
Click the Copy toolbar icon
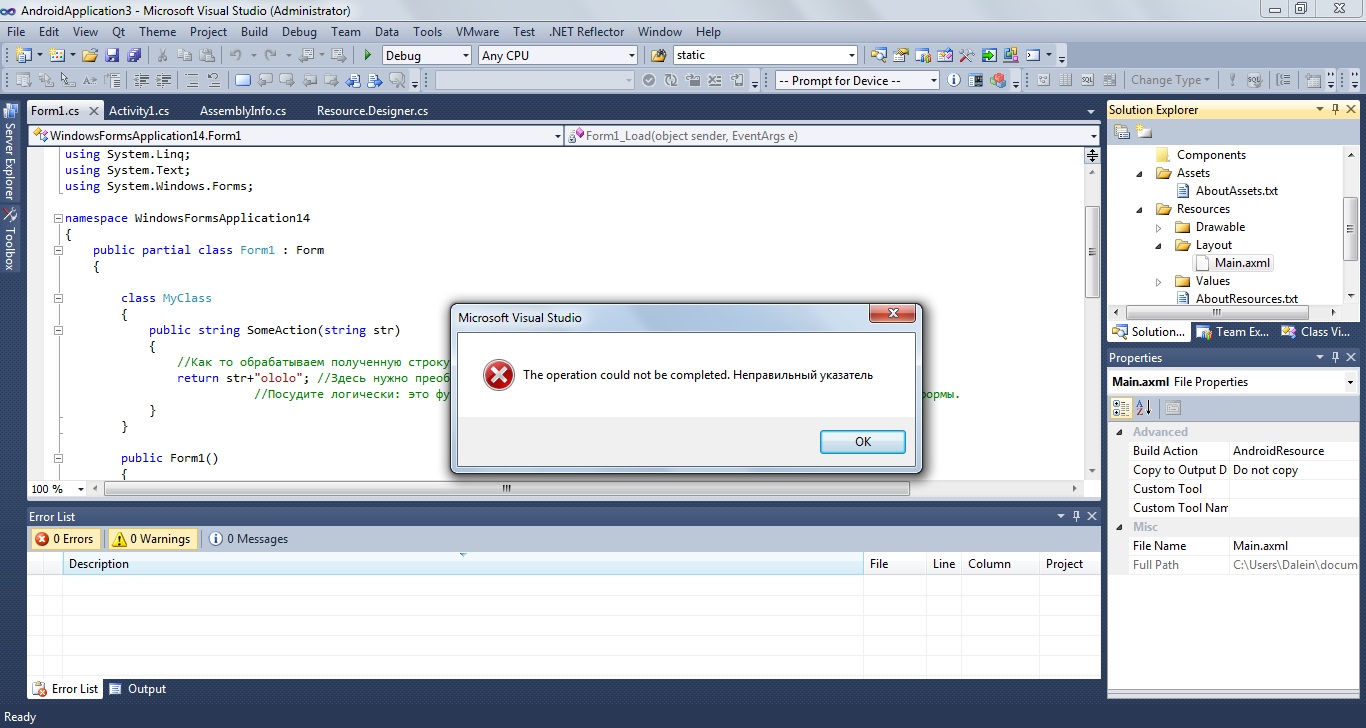pos(185,55)
